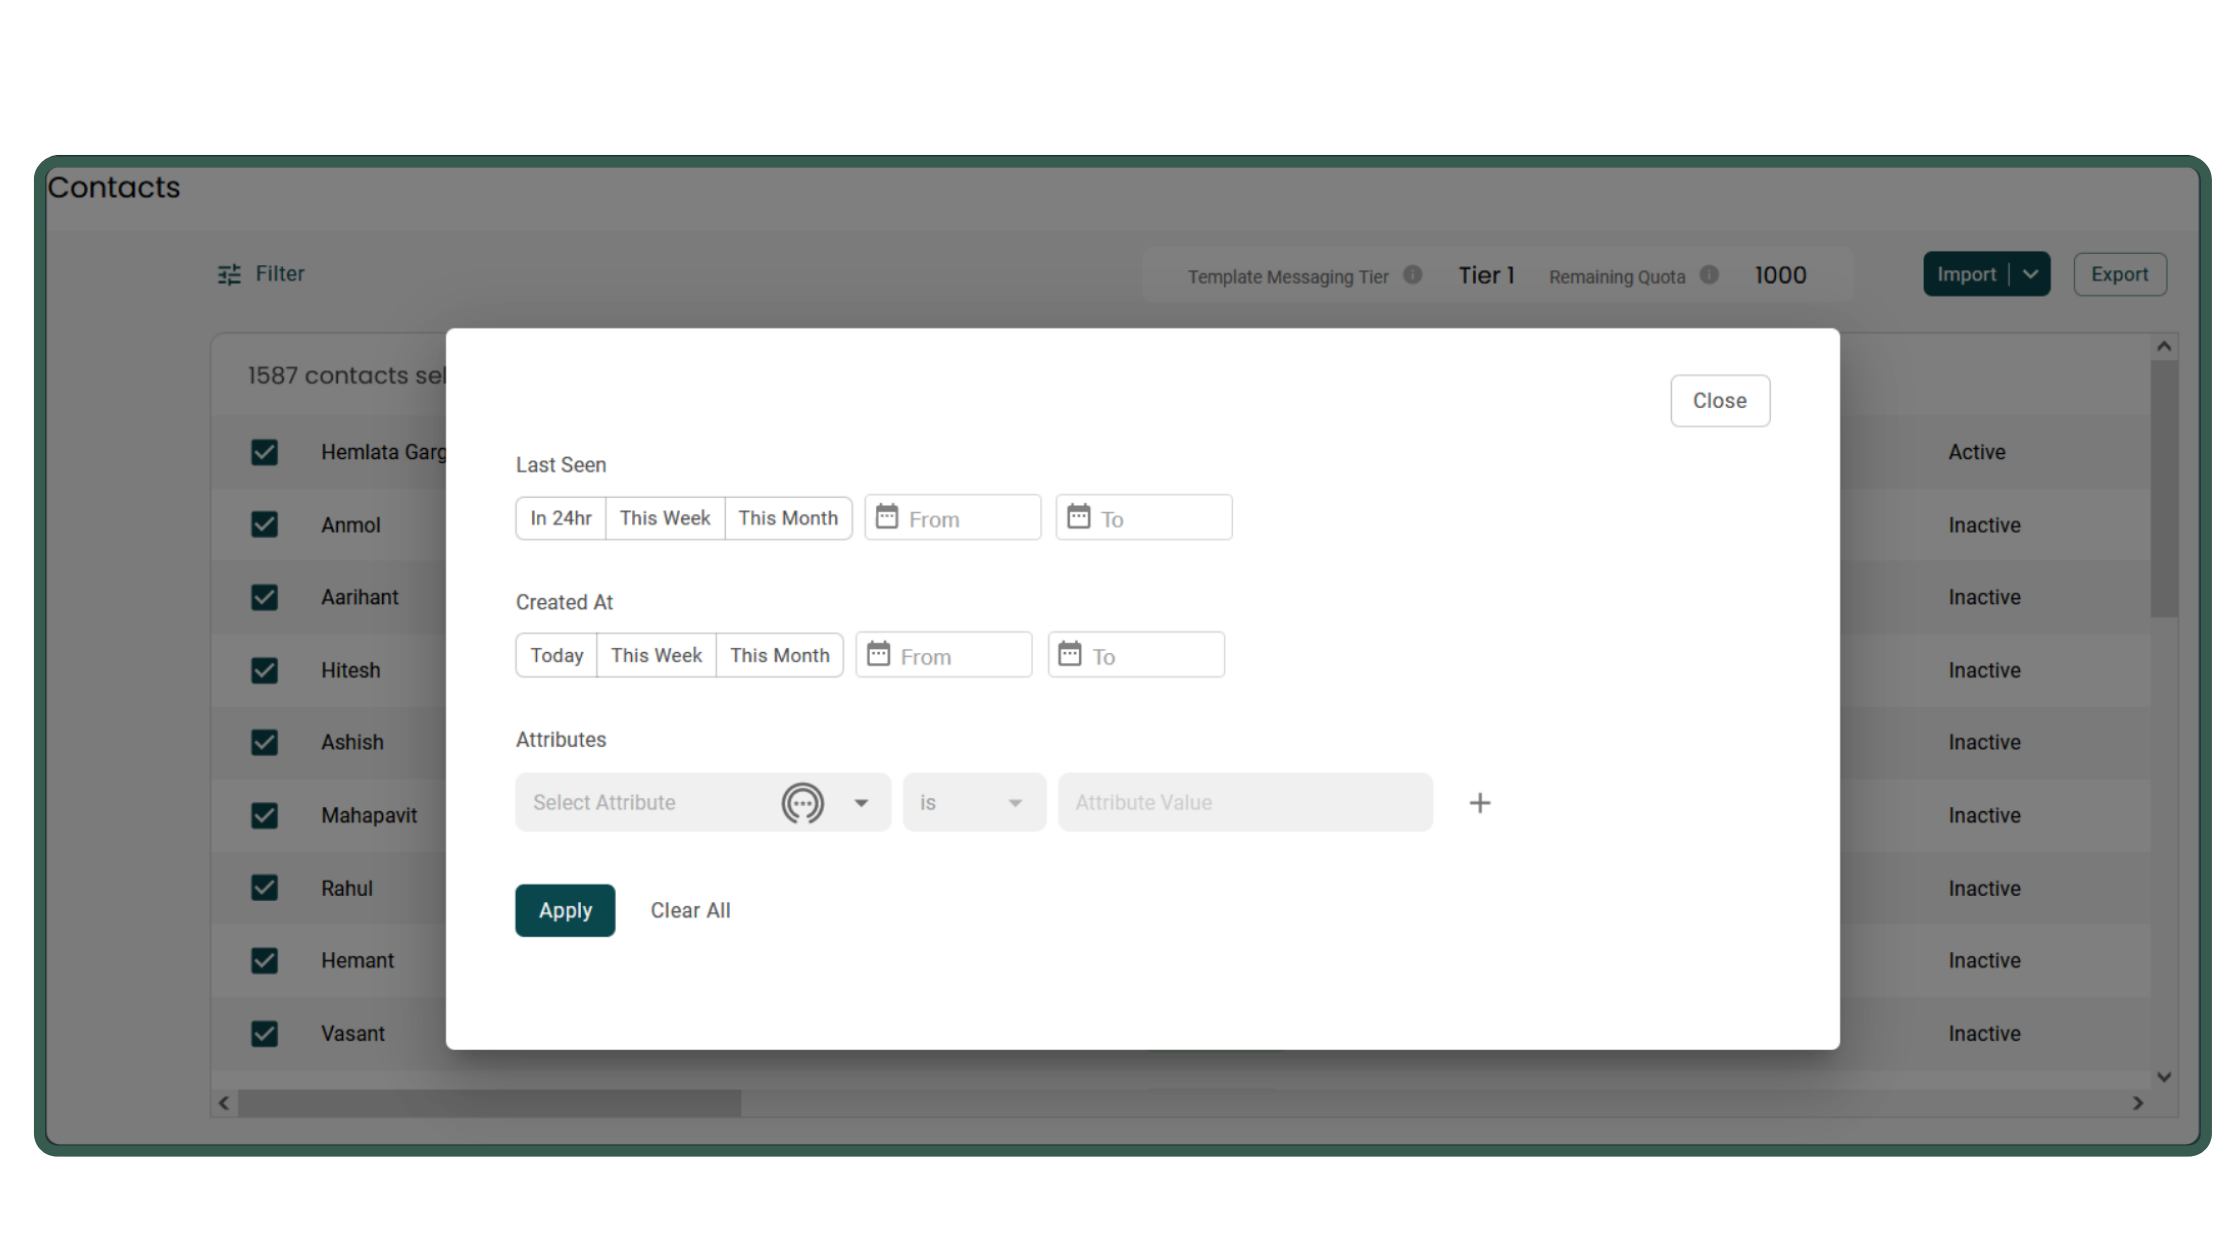
Task: Click calendar icon in Created At From
Action: [x=878, y=654]
